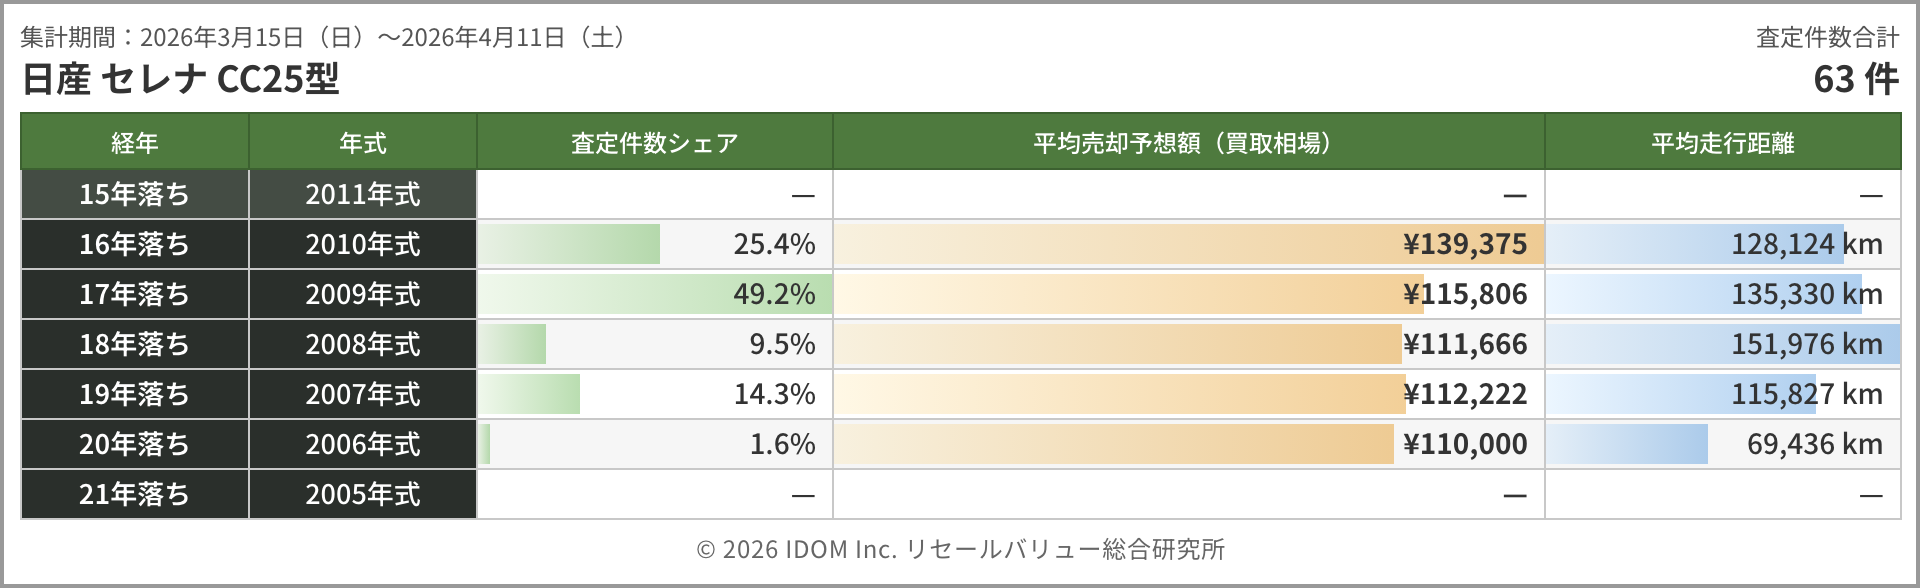Click the 経年 column header
Viewport: 1920px width, 588px height.
135,143
